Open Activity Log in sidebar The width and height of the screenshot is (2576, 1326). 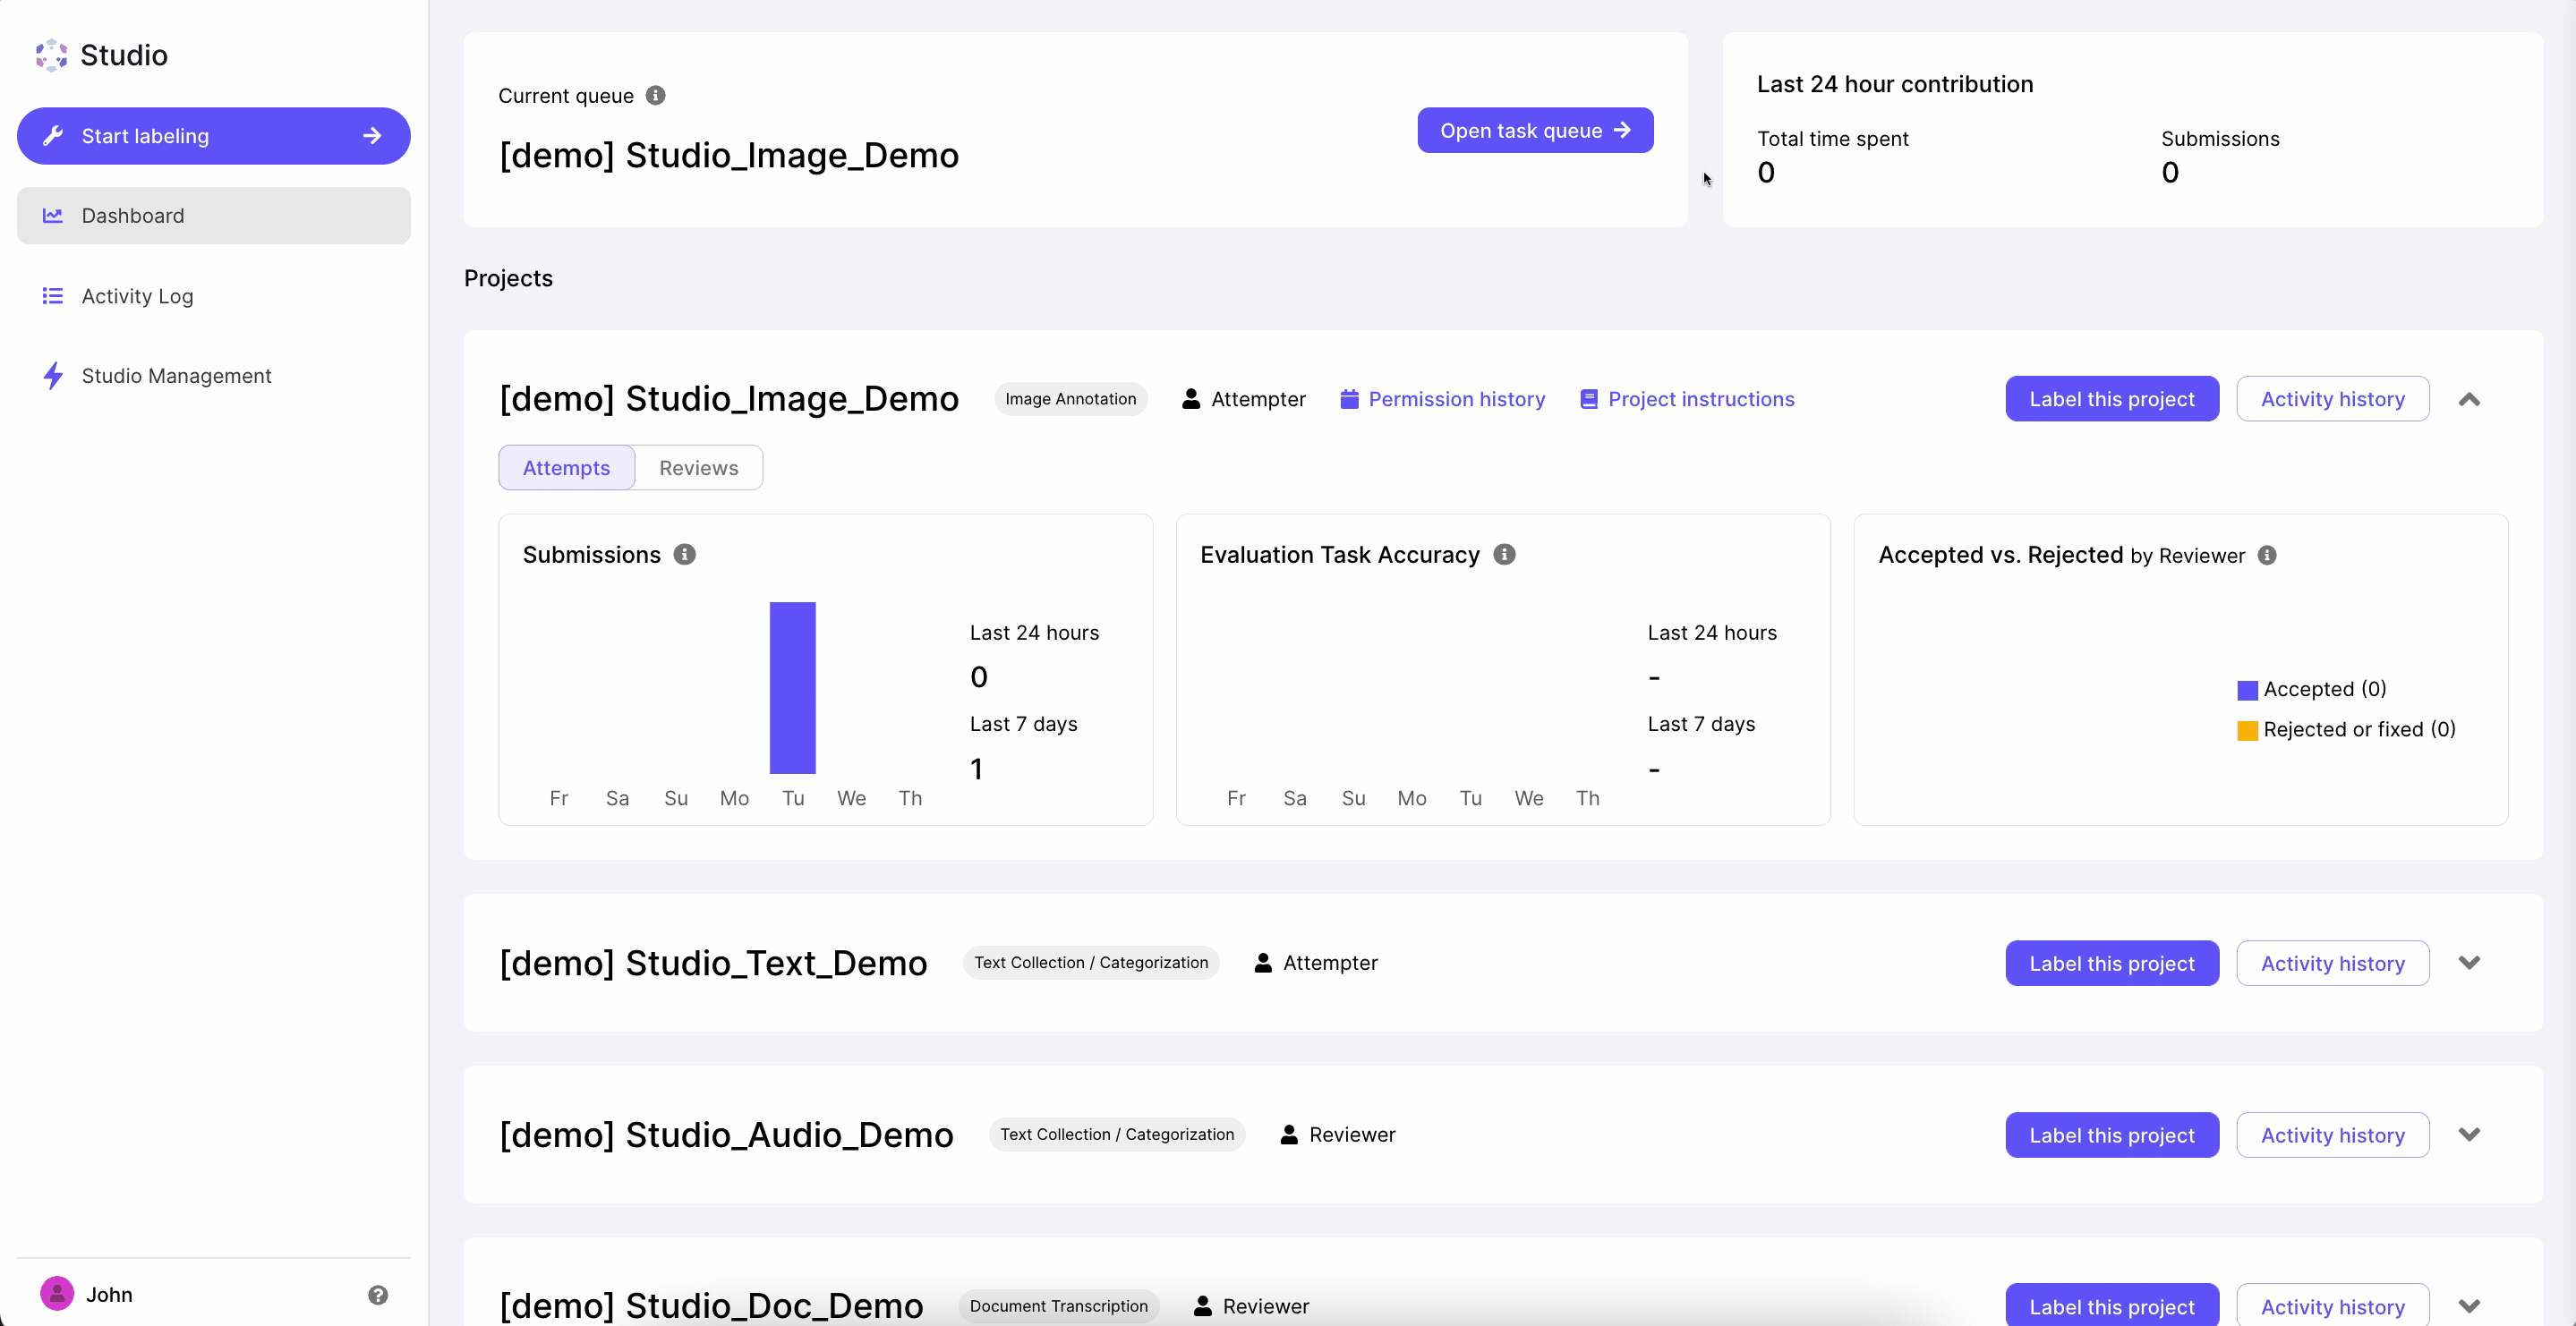pyautogui.click(x=137, y=296)
